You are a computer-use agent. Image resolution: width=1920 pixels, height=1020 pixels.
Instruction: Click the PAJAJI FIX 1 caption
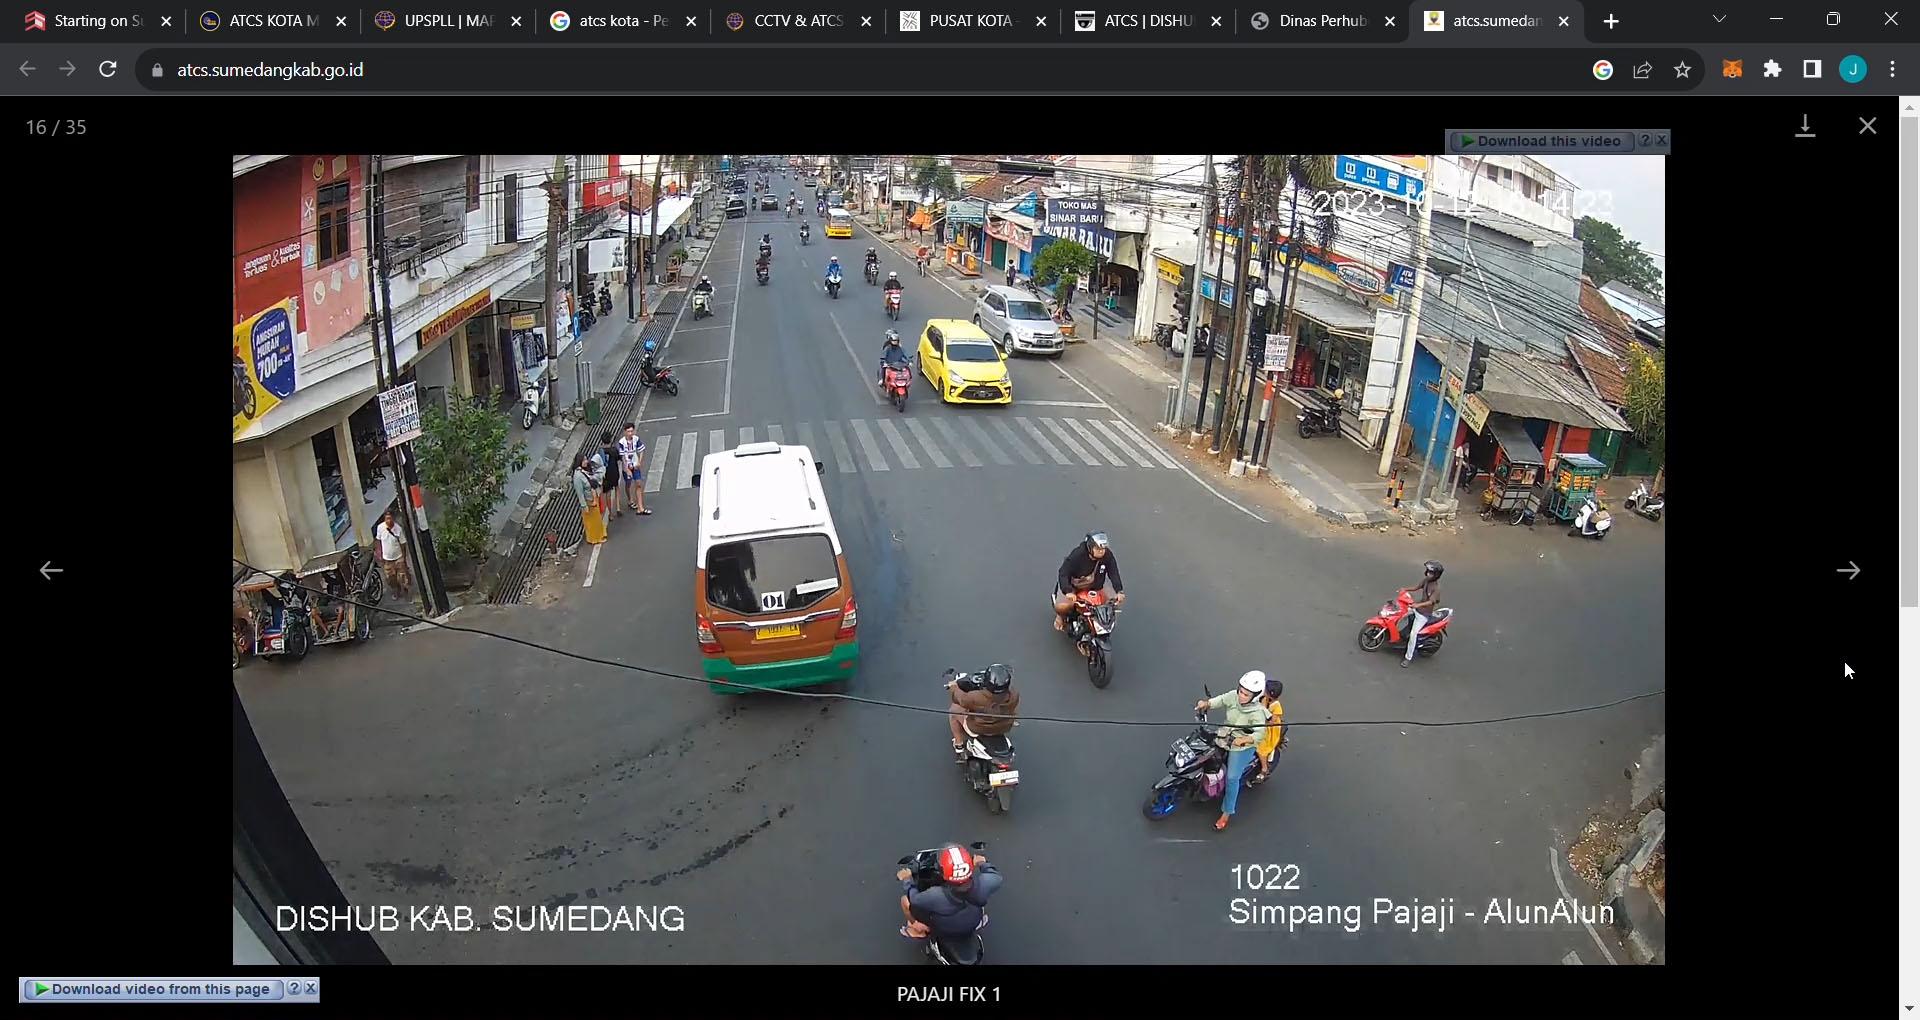point(948,994)
